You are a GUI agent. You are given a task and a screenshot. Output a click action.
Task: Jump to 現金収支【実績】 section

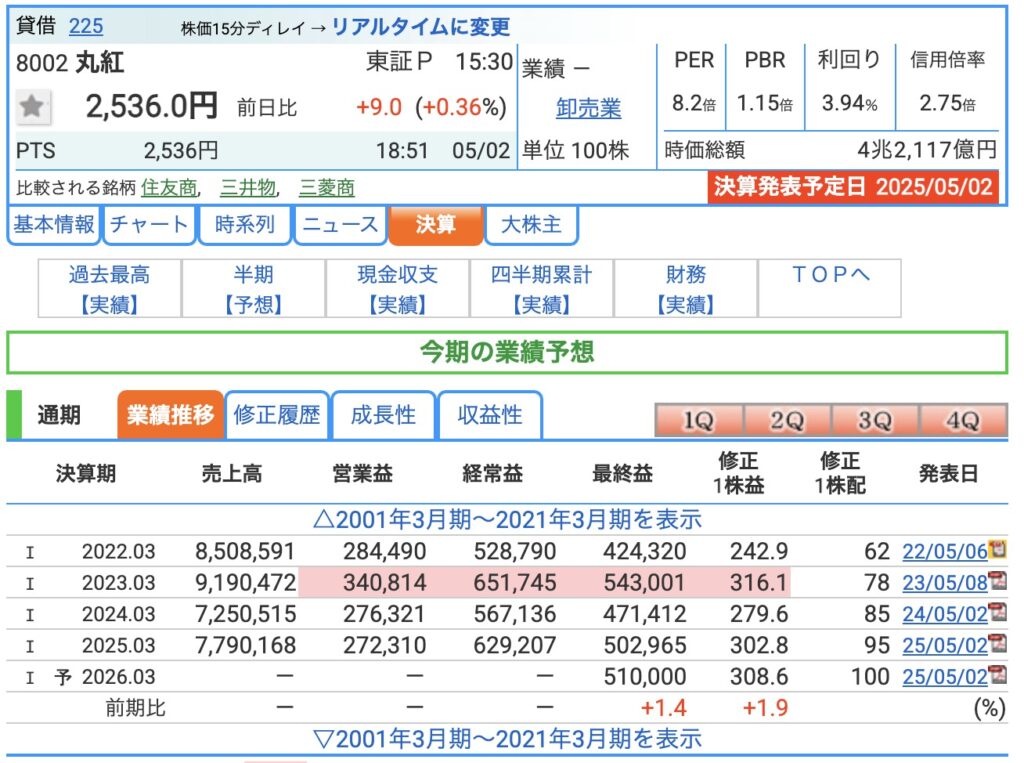tap(398, 289)
